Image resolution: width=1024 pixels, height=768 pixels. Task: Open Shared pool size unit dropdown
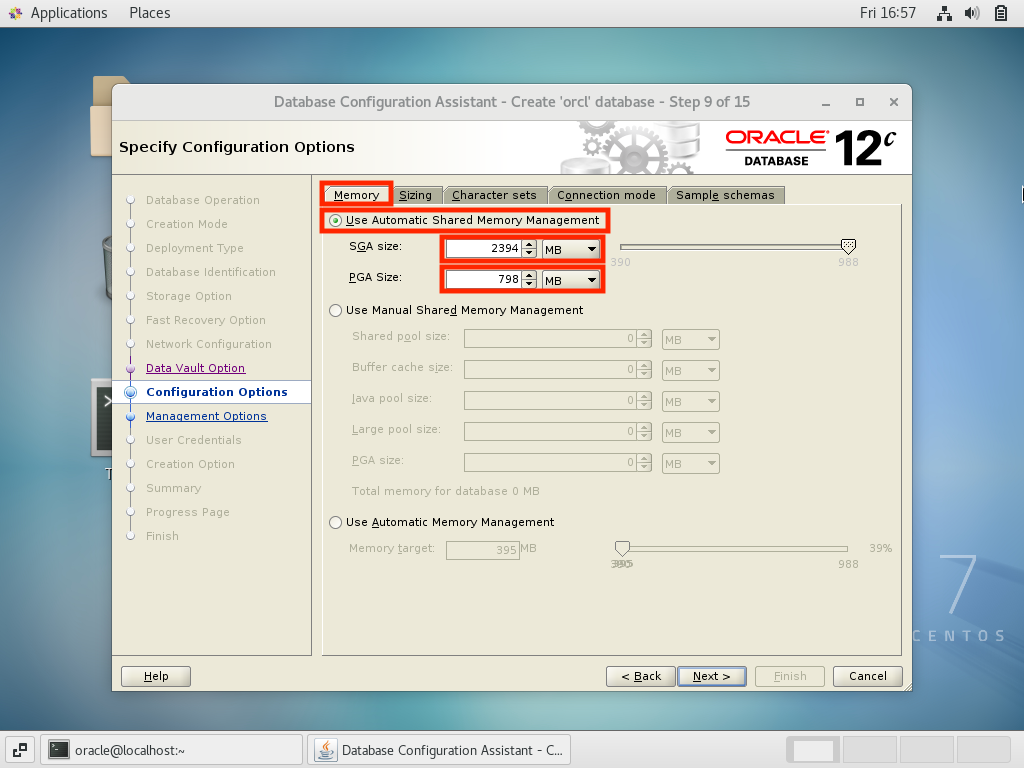pyautogui.click(x=690, y=340)
